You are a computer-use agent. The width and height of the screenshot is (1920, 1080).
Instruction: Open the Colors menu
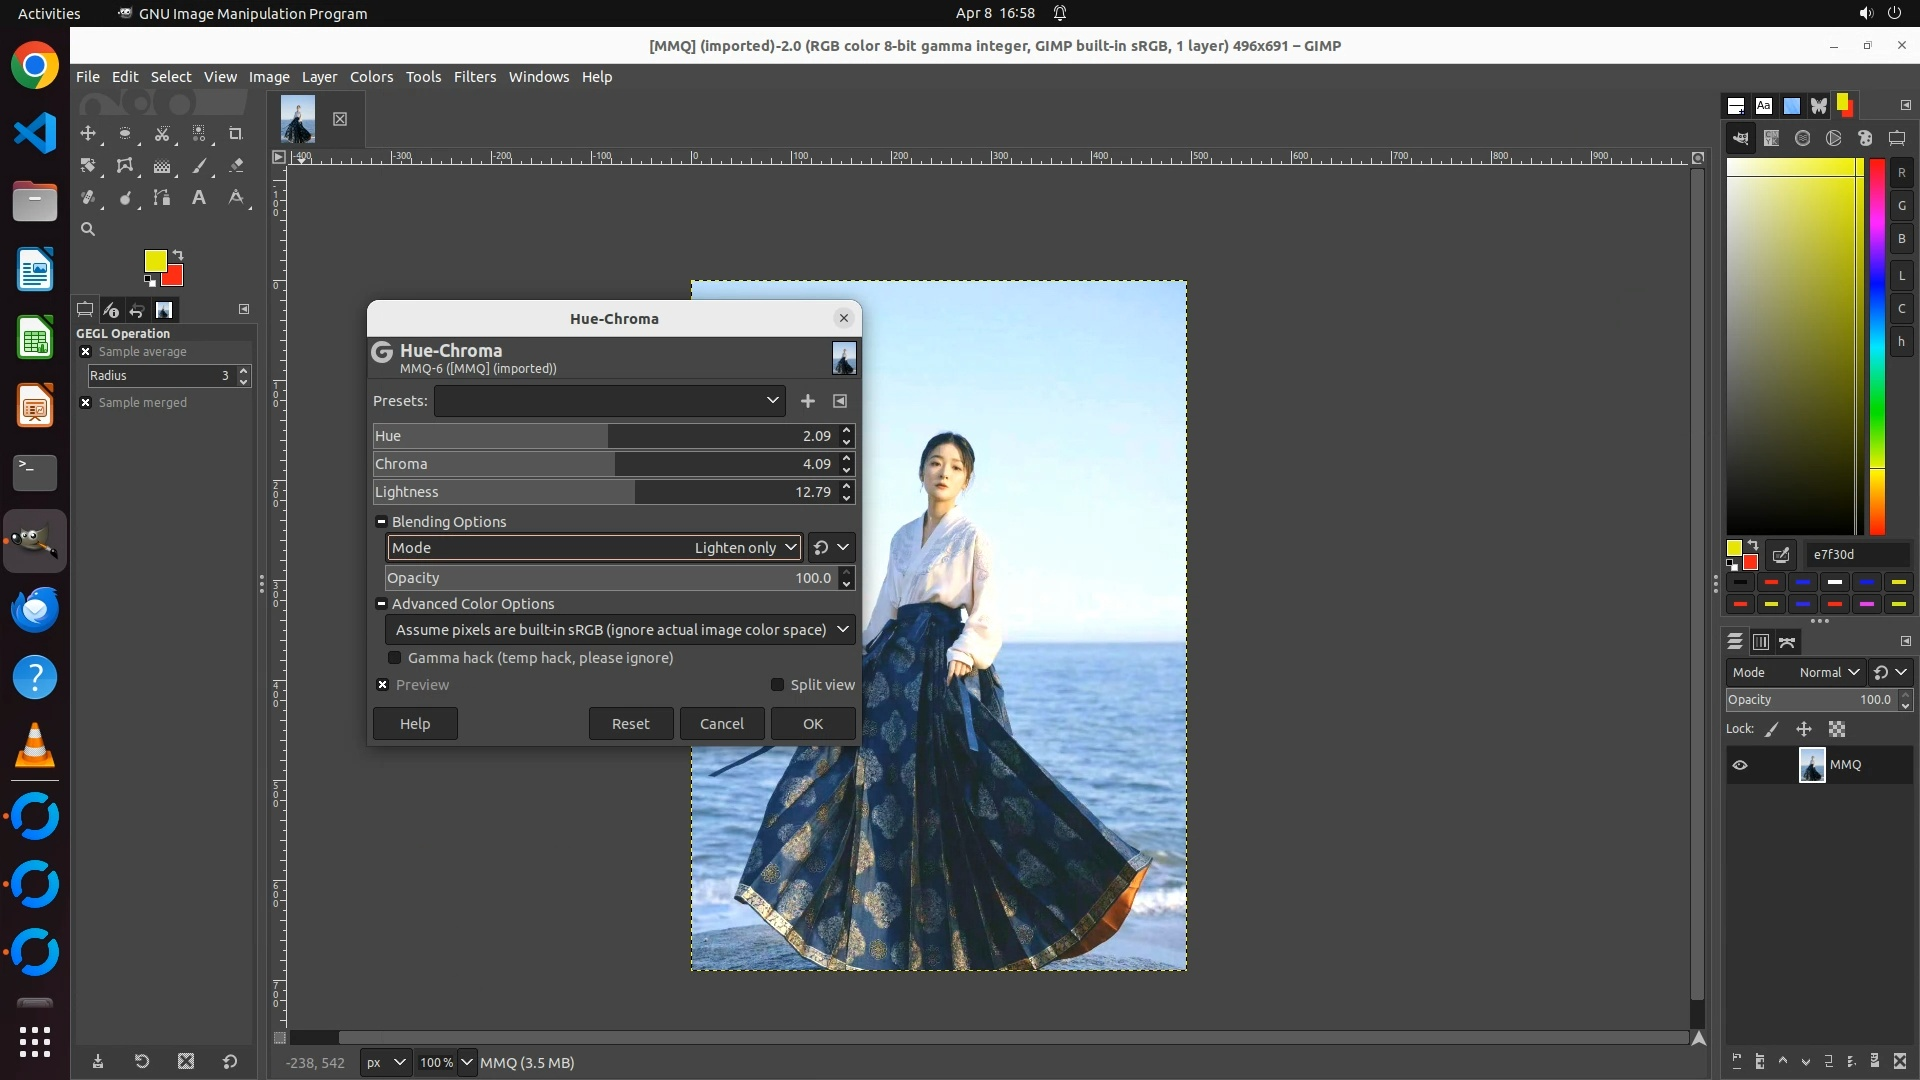[x=371, y=77]
